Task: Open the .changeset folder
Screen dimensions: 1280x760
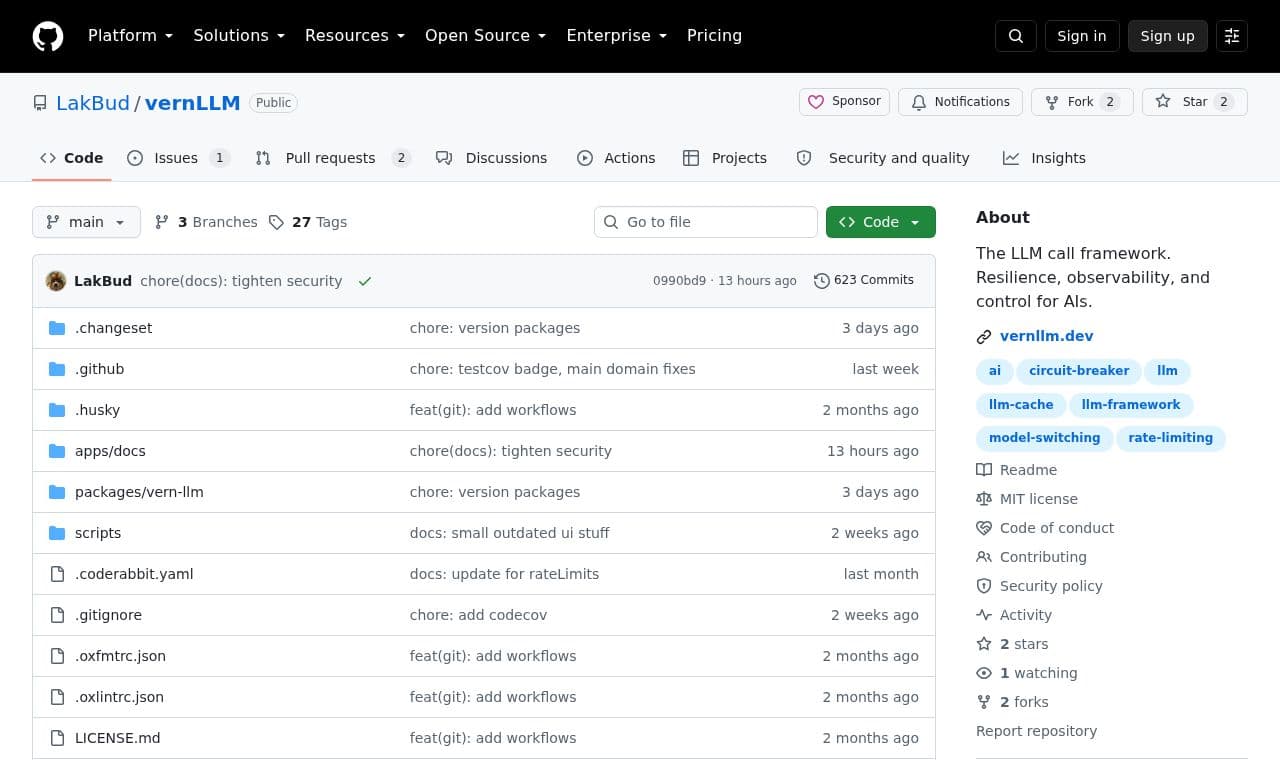Action: click(114, 328)
